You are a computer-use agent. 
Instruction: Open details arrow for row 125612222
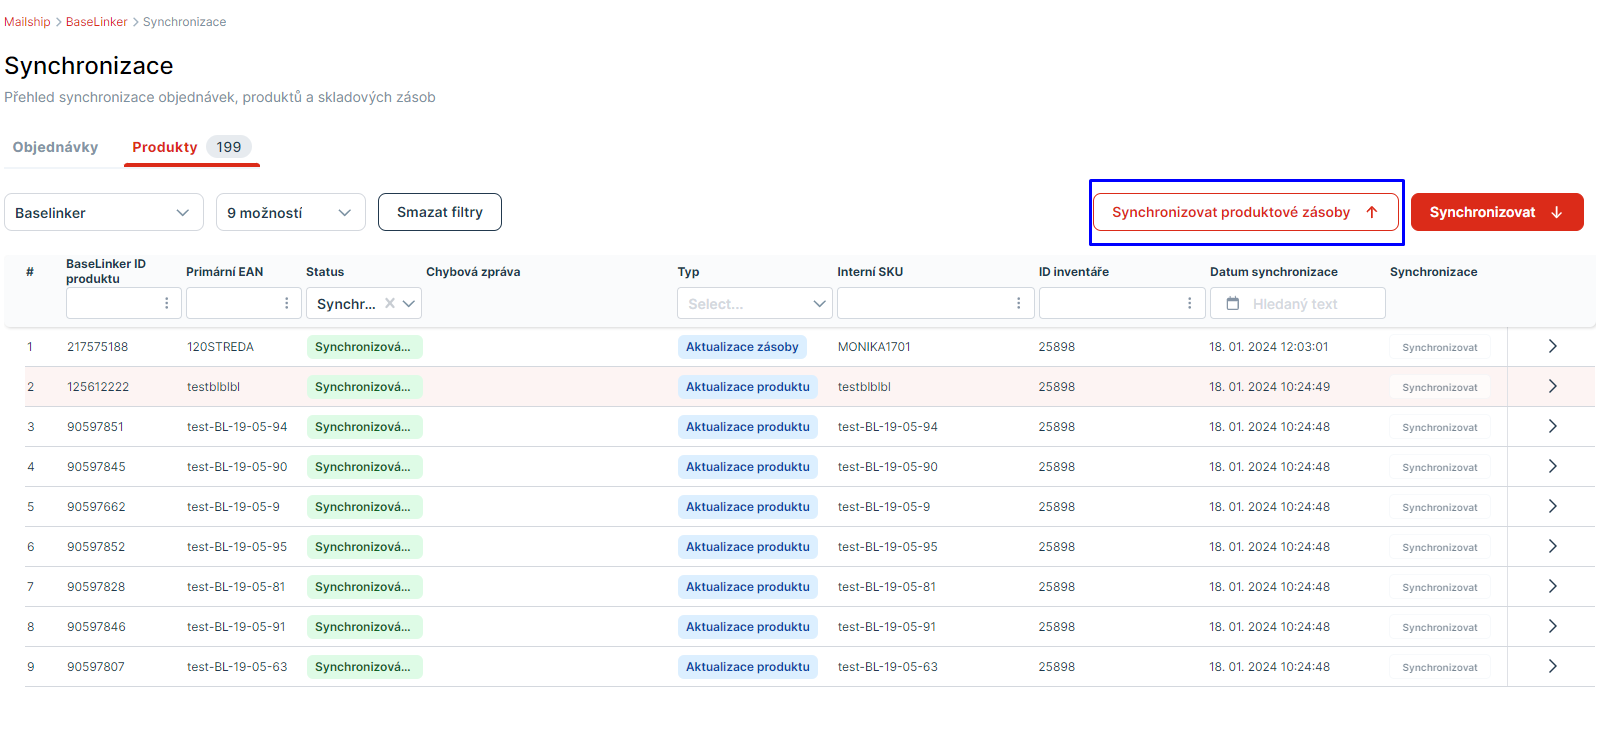[1552, 386]
